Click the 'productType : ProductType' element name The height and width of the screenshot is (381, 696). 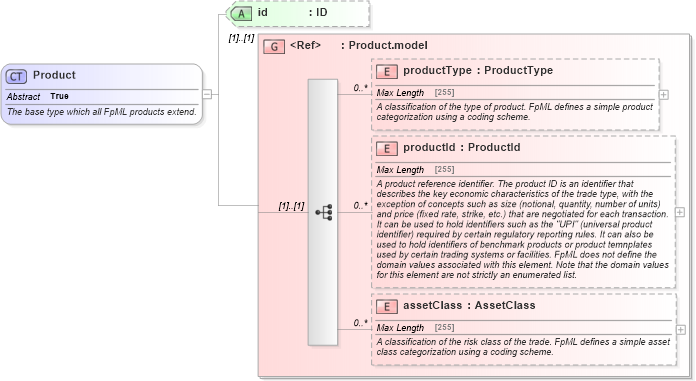tap(478, 70)
